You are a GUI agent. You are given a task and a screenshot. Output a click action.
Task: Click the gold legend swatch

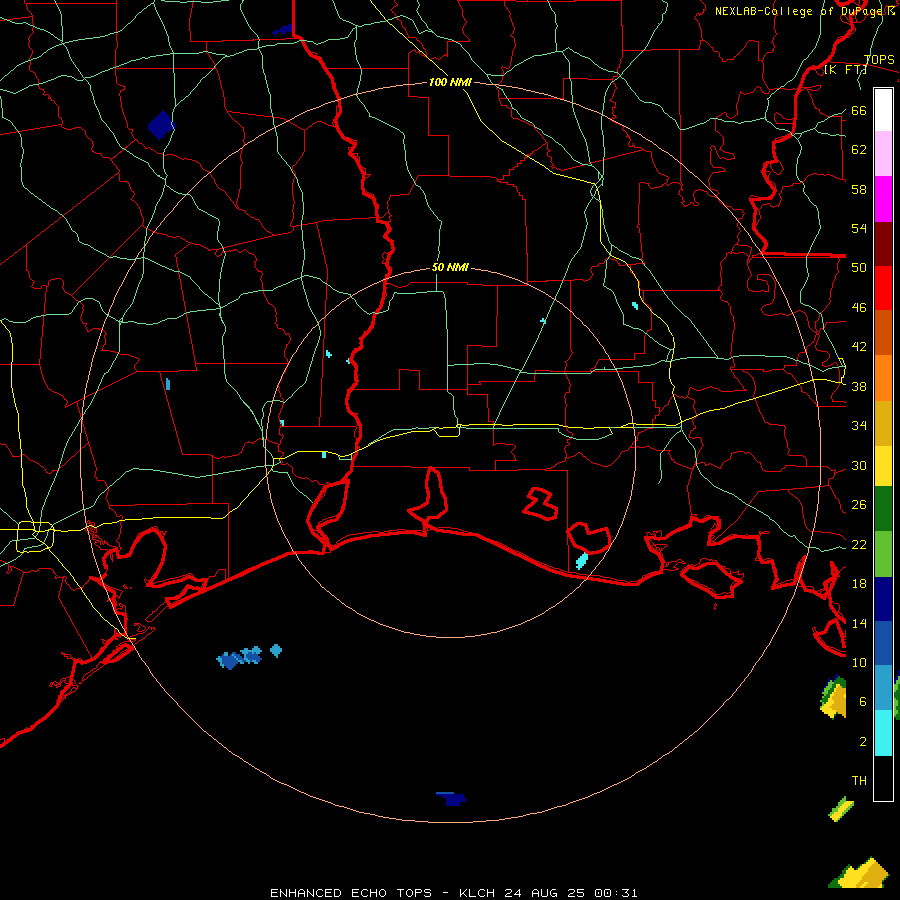tap(883, 423)
